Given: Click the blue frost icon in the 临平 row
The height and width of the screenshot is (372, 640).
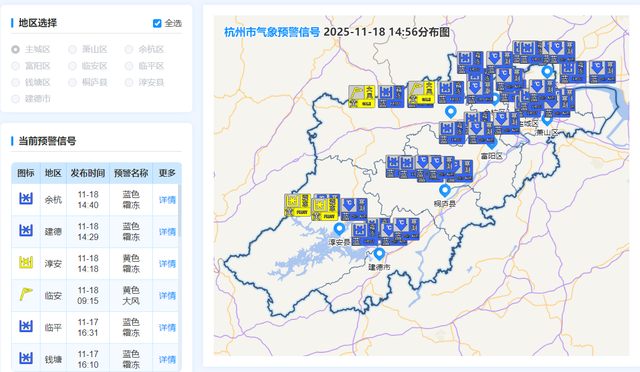Looking at the screenshot, I should tap(26, 326).
